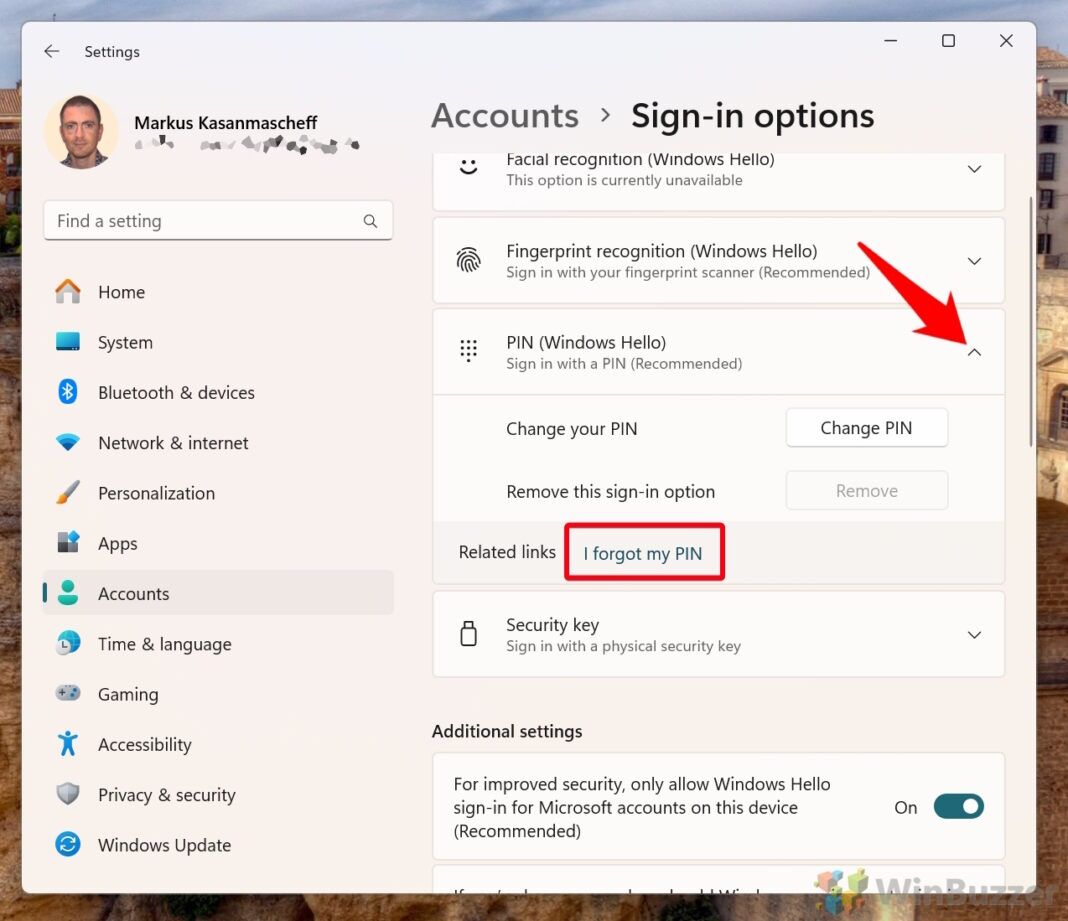The height and width of the screenshot is (921, 1068).
Task: Click the PIN keypad dots icon
Action: click(x=468, y=351)
